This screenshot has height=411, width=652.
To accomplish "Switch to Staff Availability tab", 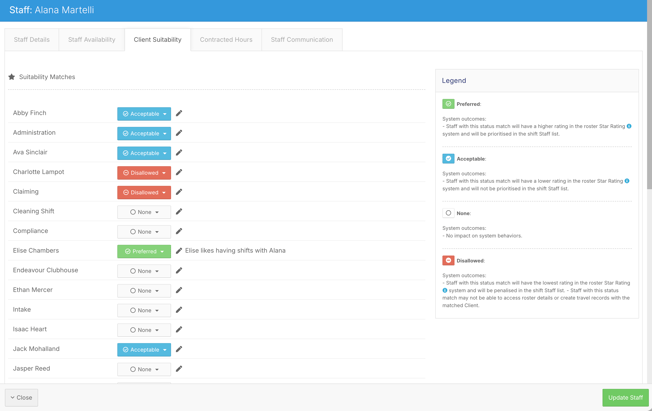I will (91, 40).
